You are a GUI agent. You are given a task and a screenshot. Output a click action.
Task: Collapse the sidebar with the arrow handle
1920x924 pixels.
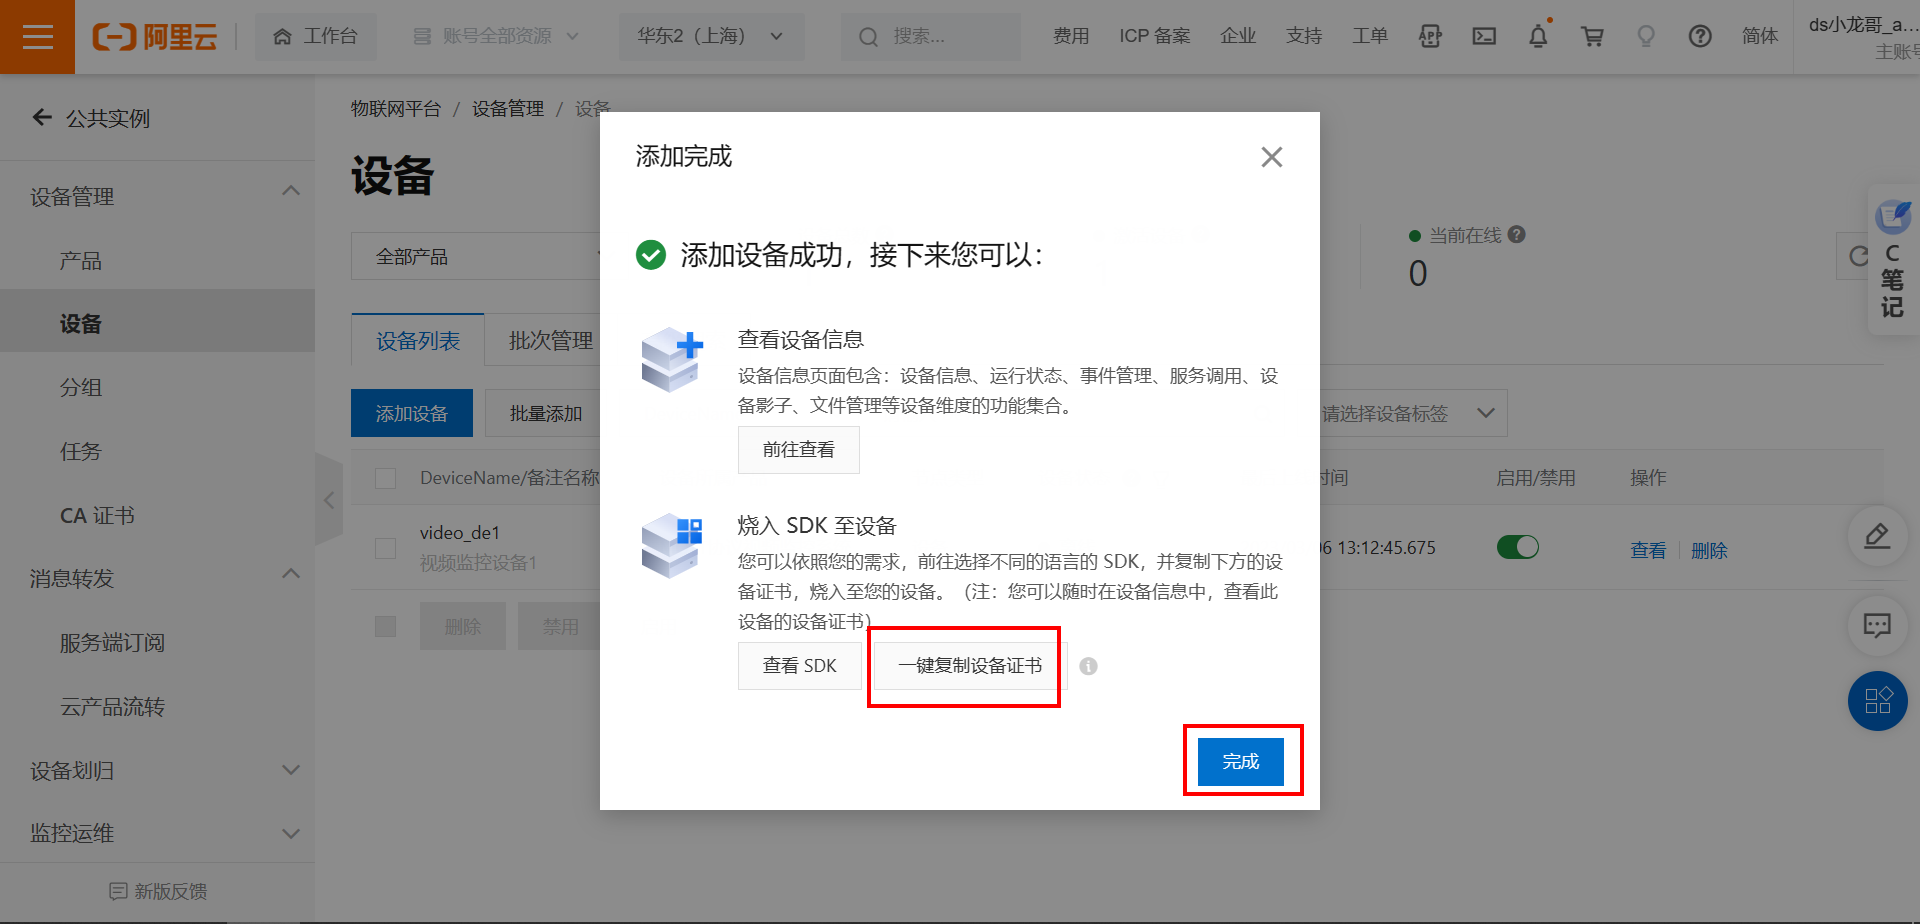[329, 500]
